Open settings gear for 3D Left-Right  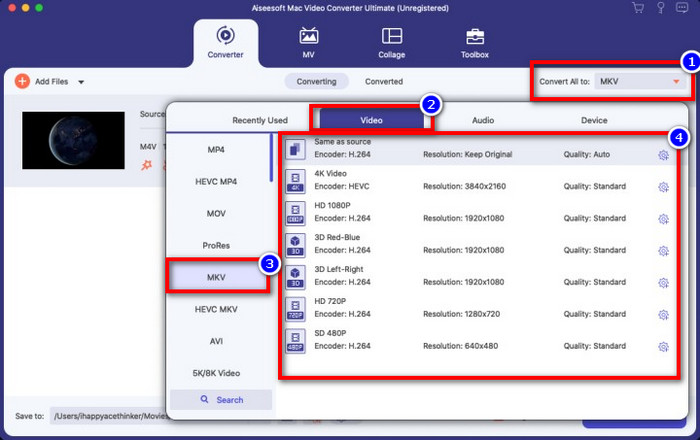(x=663, y=282)
